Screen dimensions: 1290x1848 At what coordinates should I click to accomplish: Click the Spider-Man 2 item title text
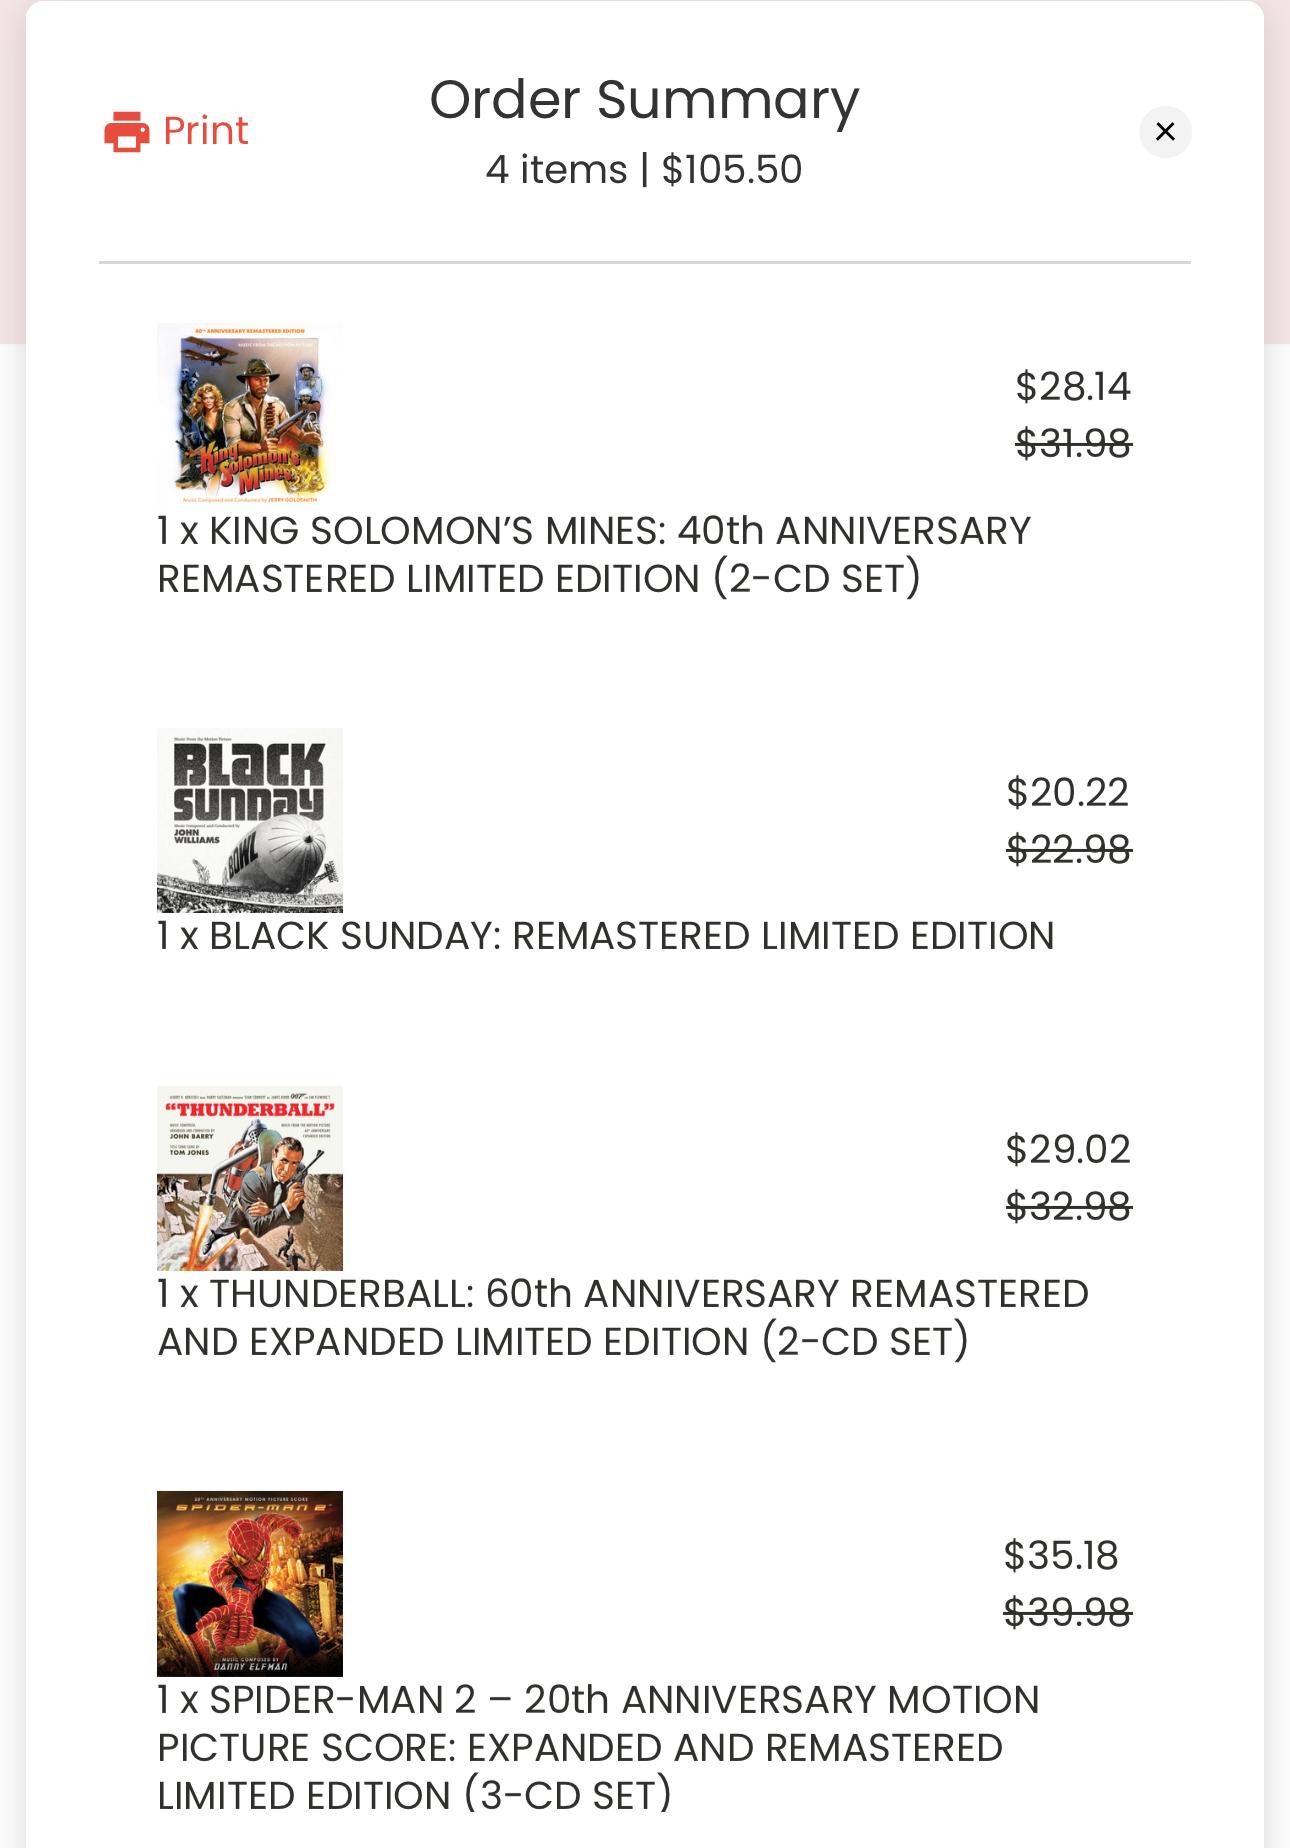click(598, 1748)
